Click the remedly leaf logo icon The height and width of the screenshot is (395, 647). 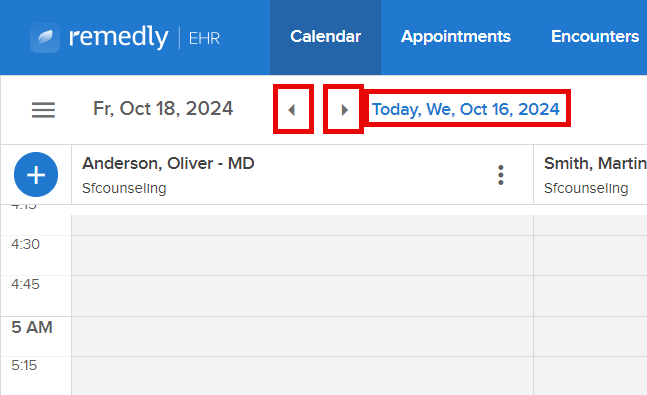coord(45,38)
